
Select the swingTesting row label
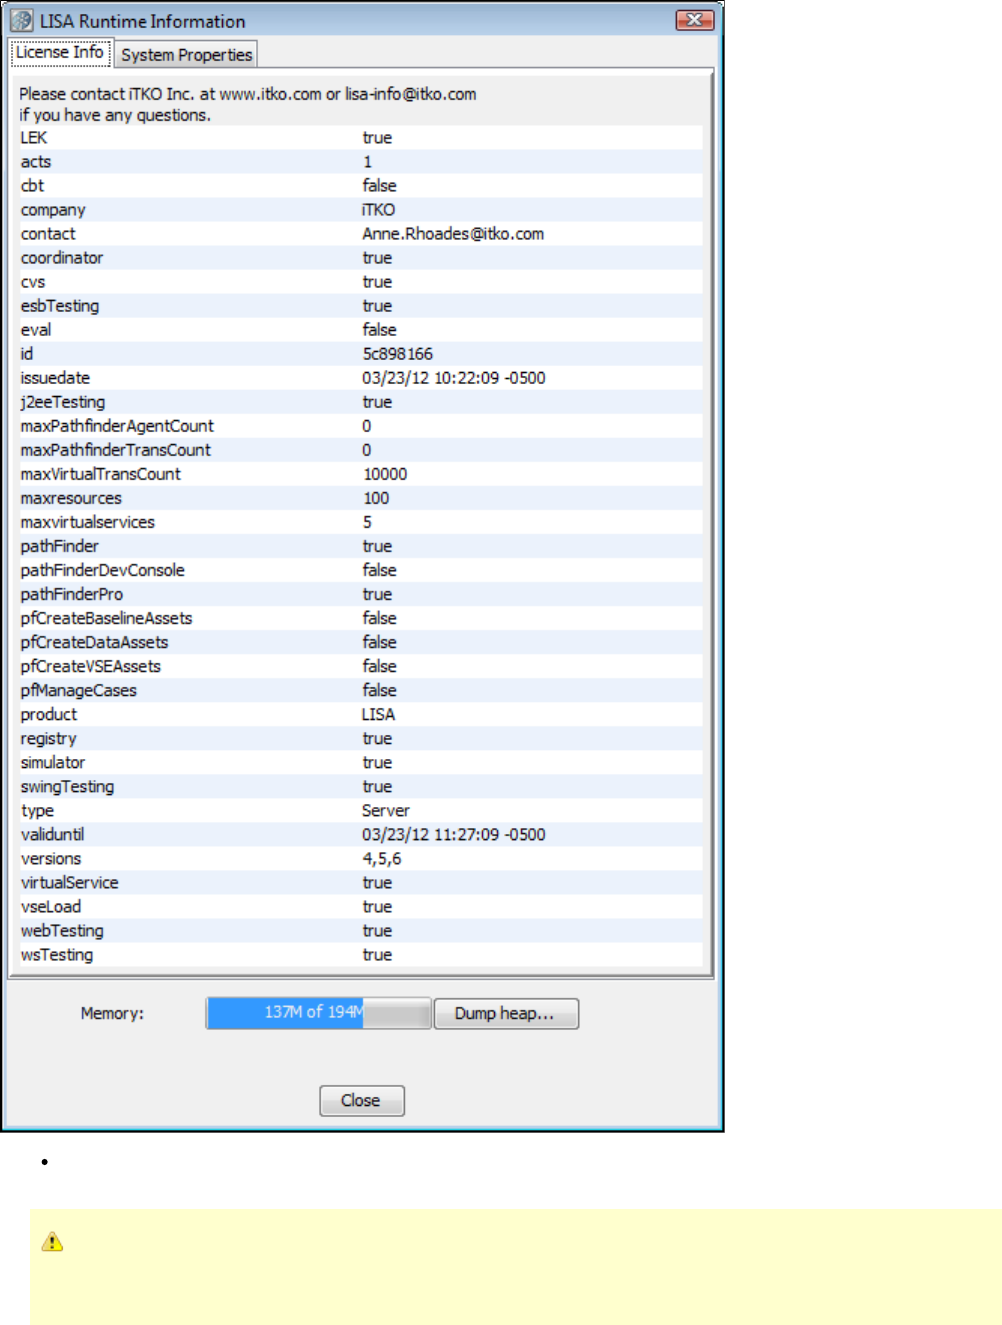(x=67, y=786)
